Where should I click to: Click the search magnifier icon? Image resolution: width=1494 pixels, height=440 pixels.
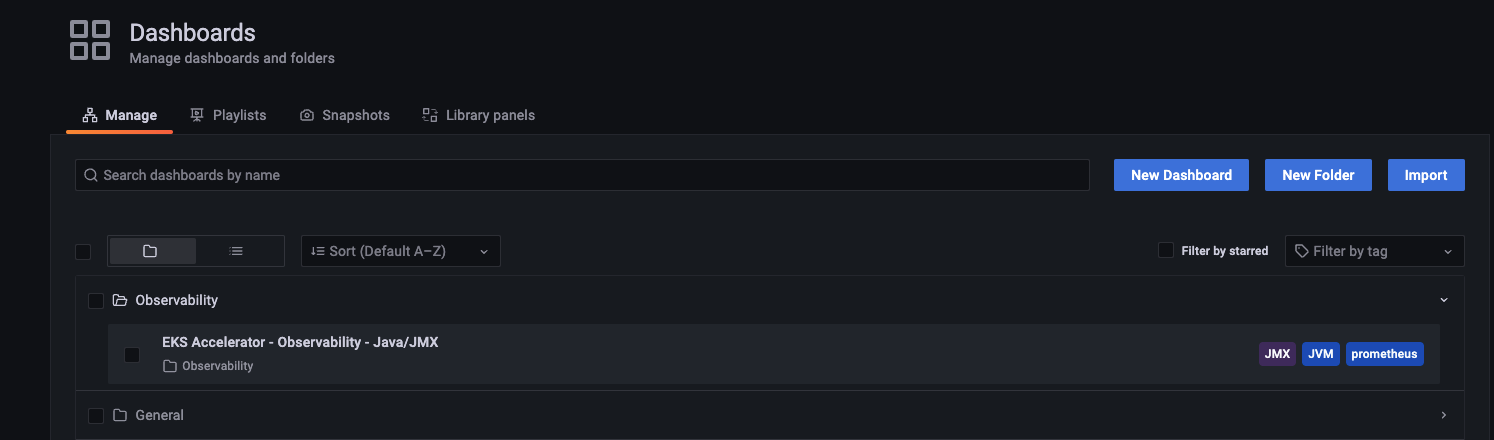point(91,175)
